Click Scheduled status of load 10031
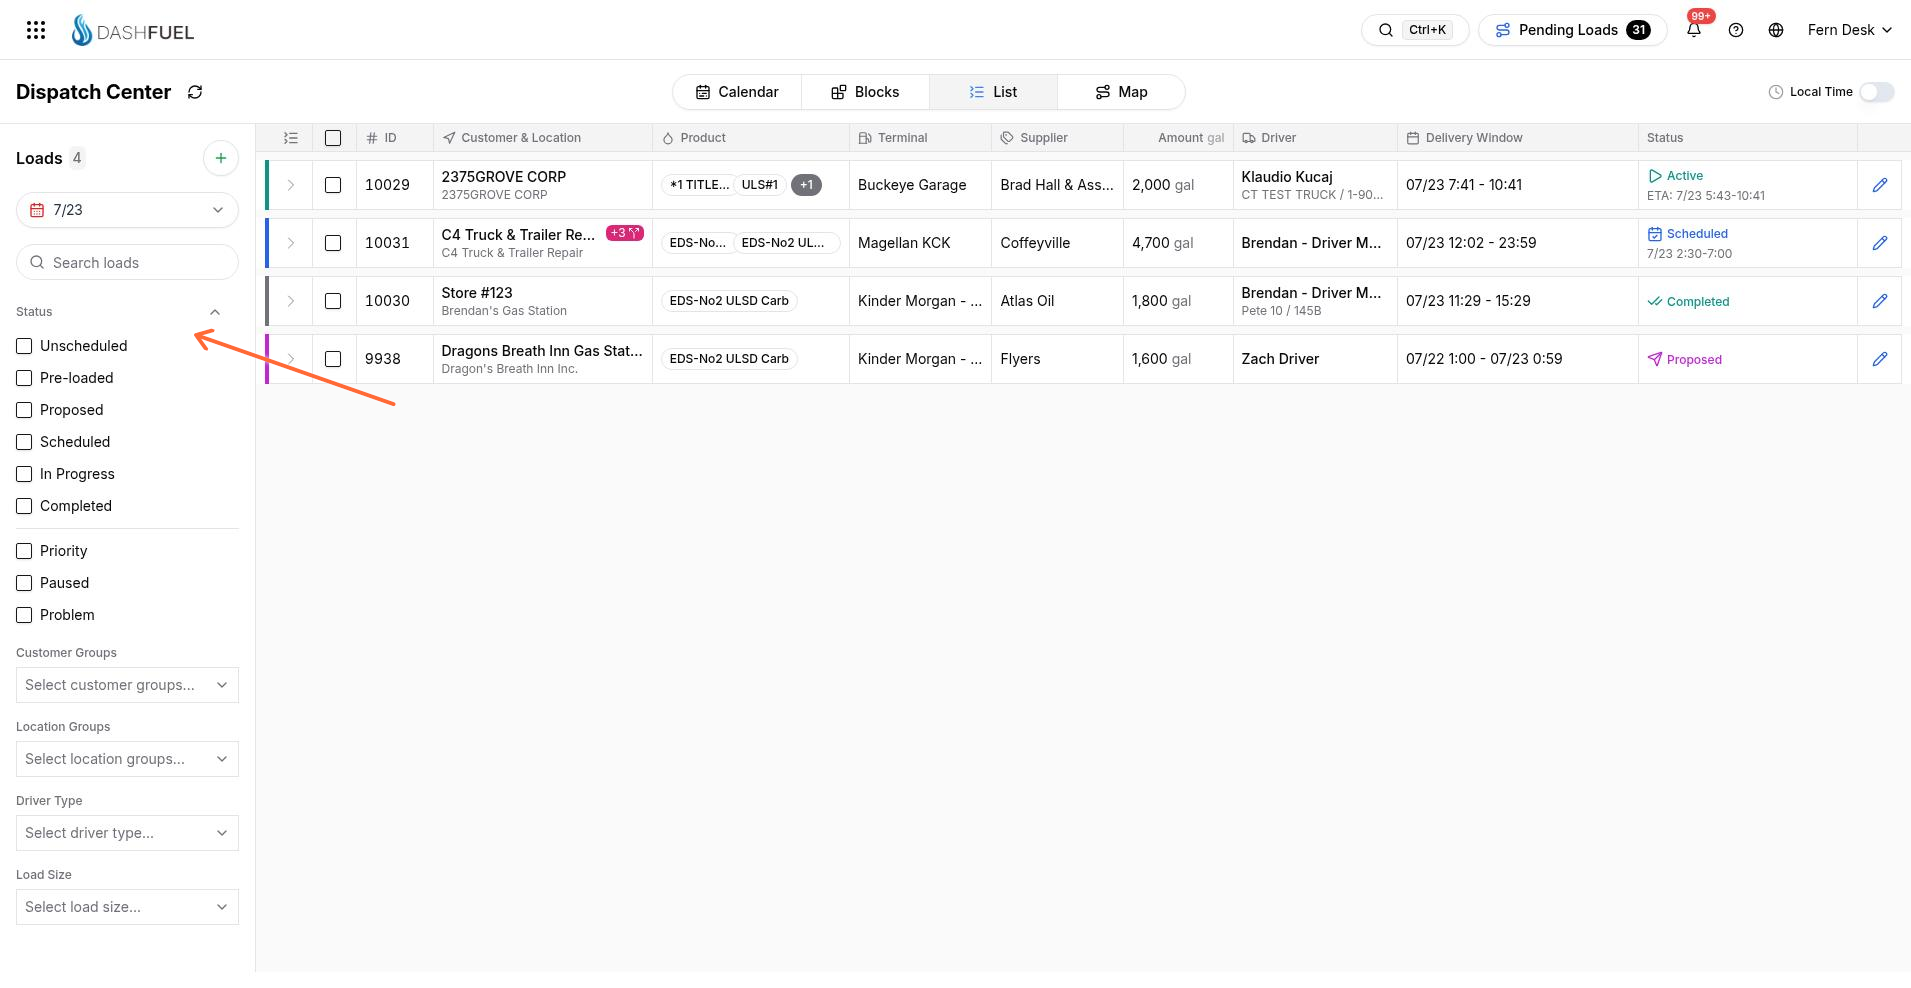 1688,234
